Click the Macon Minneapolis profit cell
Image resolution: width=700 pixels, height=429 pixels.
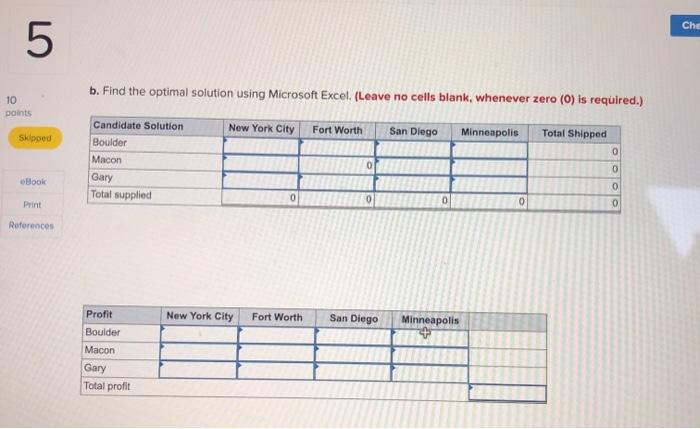click(430, 356)
